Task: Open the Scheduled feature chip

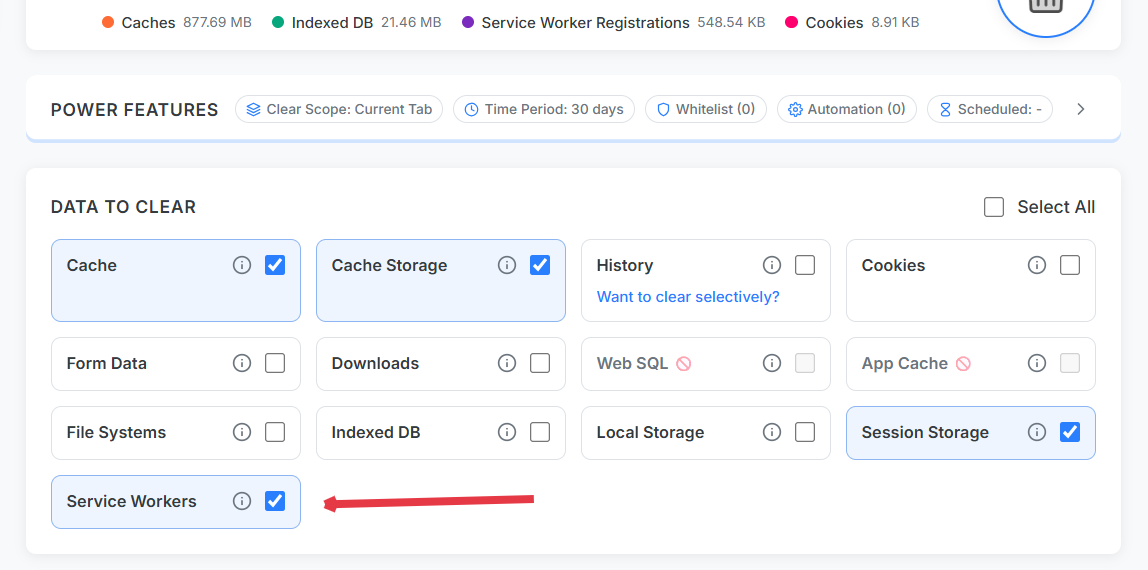Action: [x=990, y=109]
